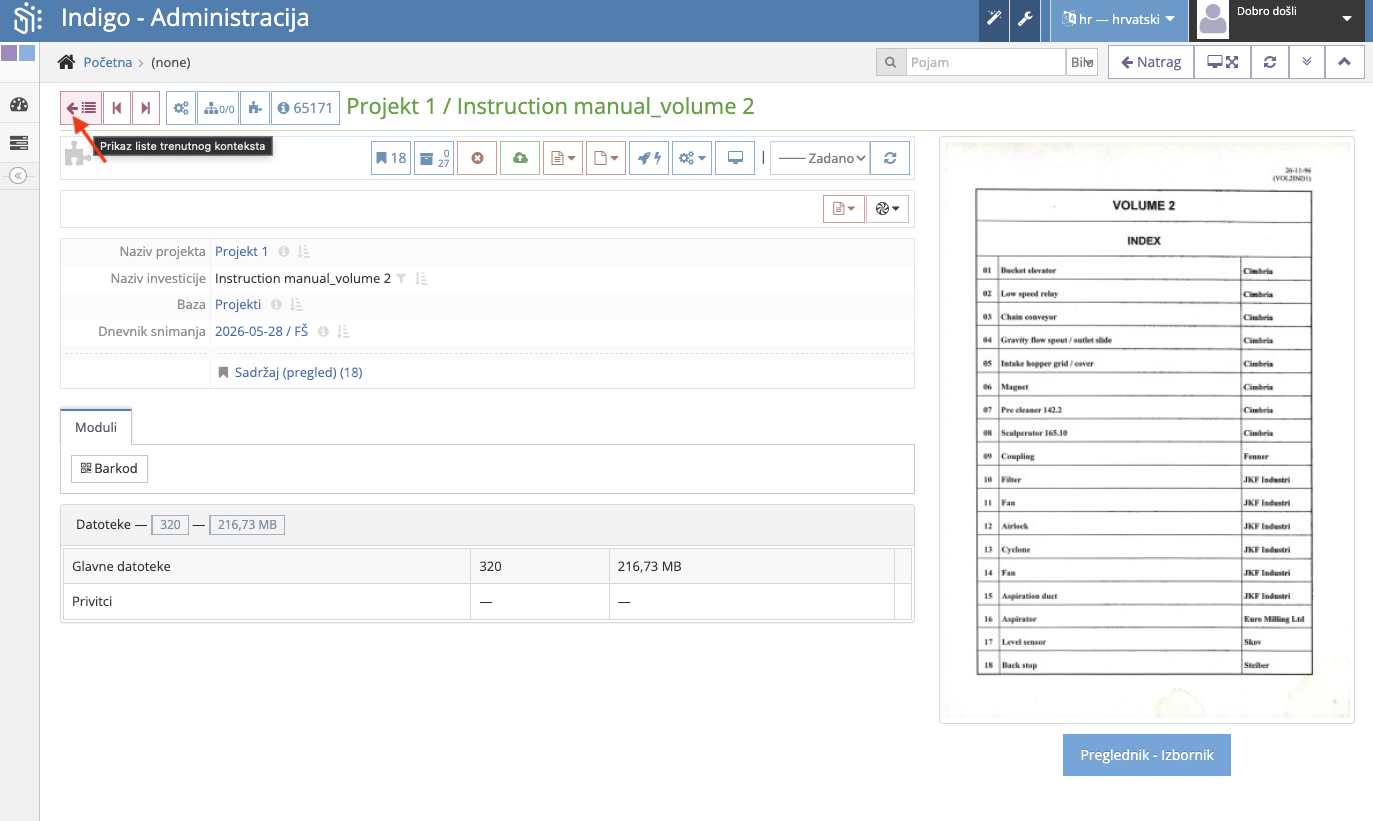
Task: Click the Pojam search field
Action: tap(986, 62)
